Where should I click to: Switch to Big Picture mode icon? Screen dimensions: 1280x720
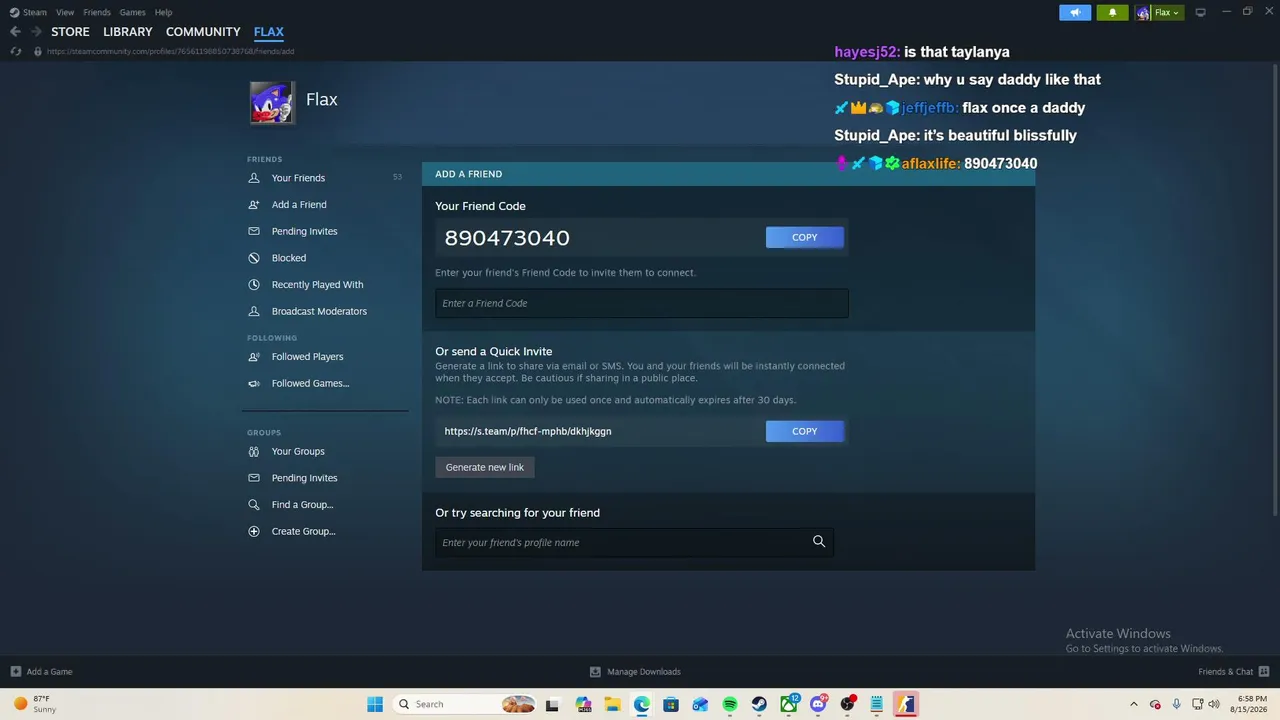pos(1201,12)
